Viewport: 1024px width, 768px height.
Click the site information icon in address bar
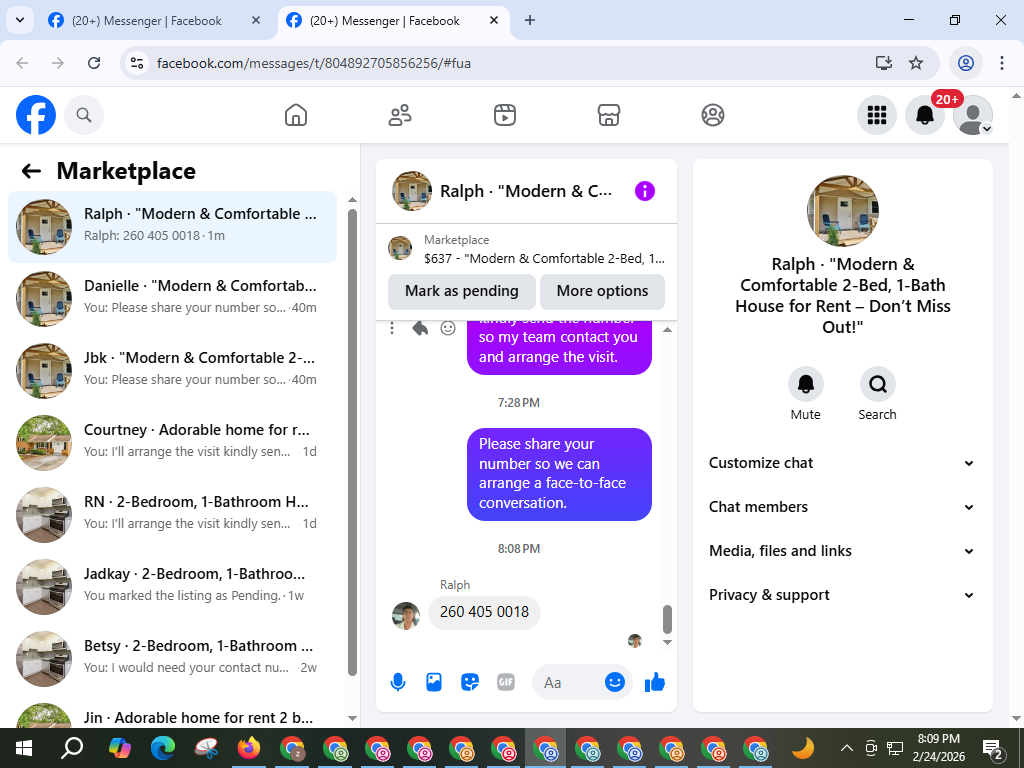tap(136, 63)
